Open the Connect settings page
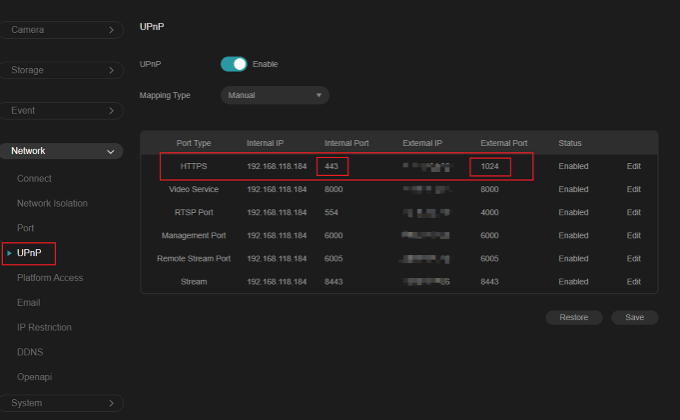Viewport: 680px width, 420px height. (34, 178)
